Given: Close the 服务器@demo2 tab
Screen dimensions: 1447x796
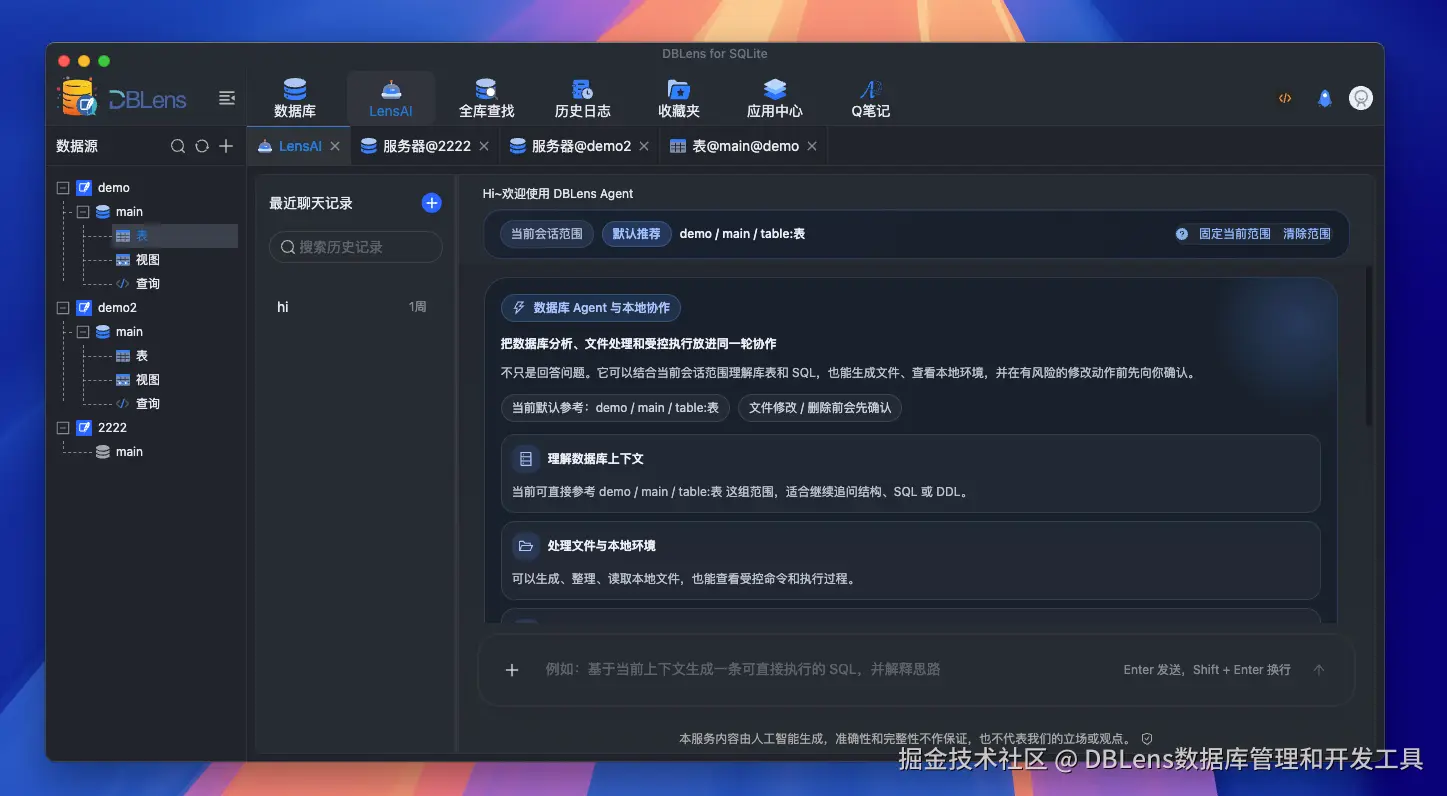Looking at the screenshot, I should click(x=644, y=146).
